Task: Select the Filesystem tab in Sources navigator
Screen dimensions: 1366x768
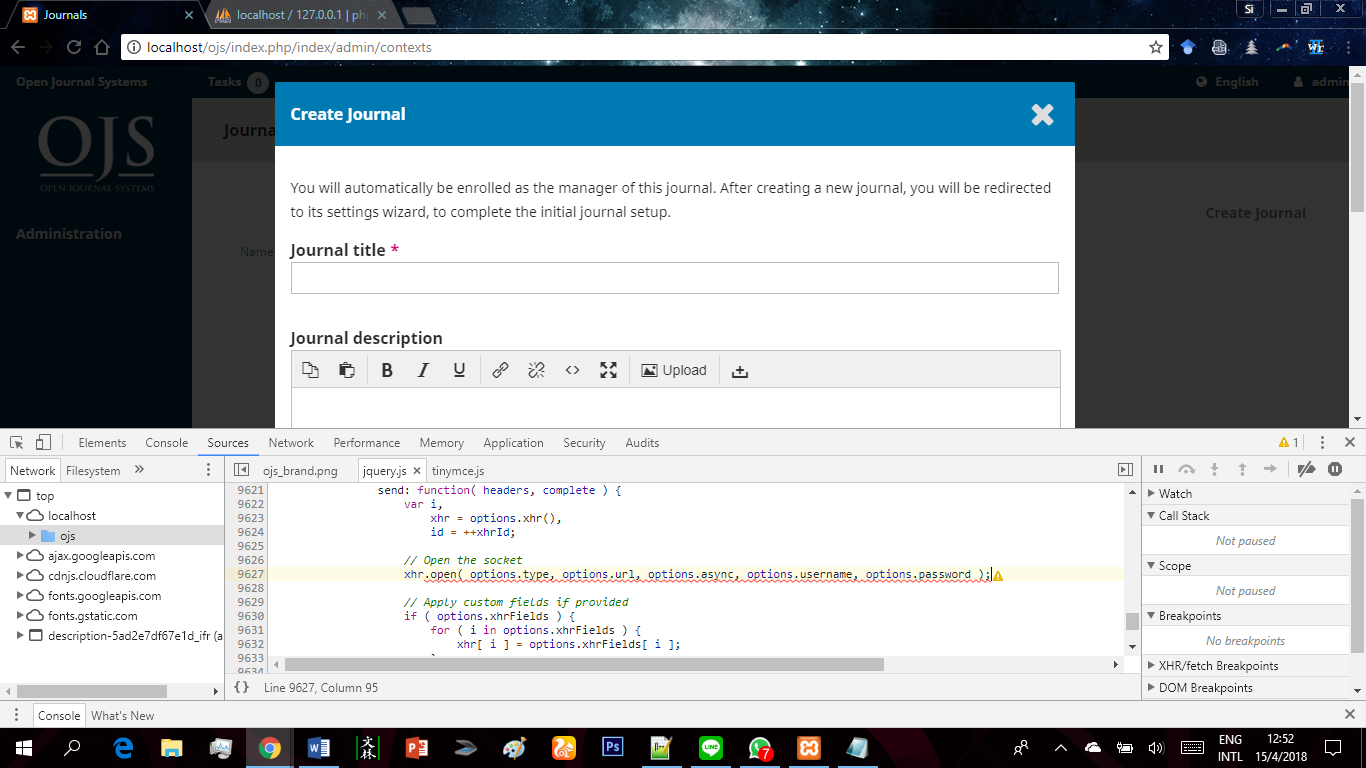Action: click(x=93, y=471)
